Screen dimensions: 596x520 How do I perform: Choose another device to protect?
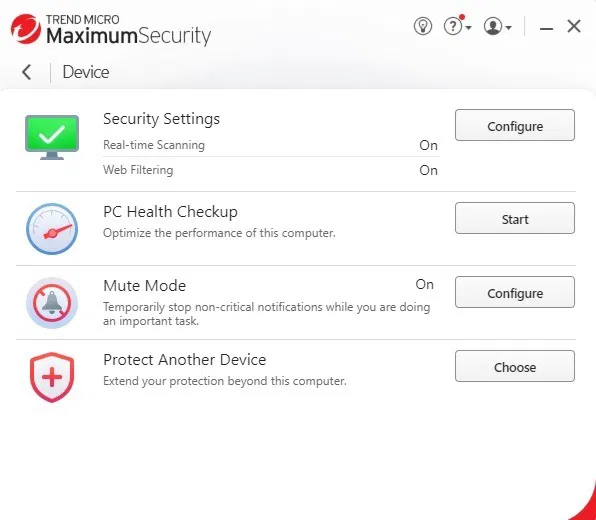pyautogui.click(x=515, y=366)
